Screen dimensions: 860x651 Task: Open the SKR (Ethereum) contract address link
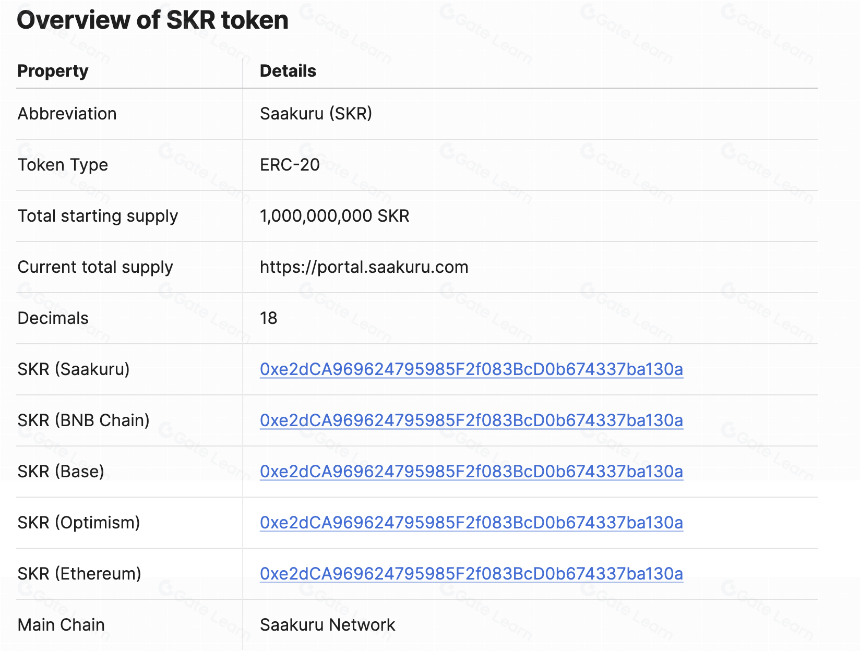[x=471, y=573]
